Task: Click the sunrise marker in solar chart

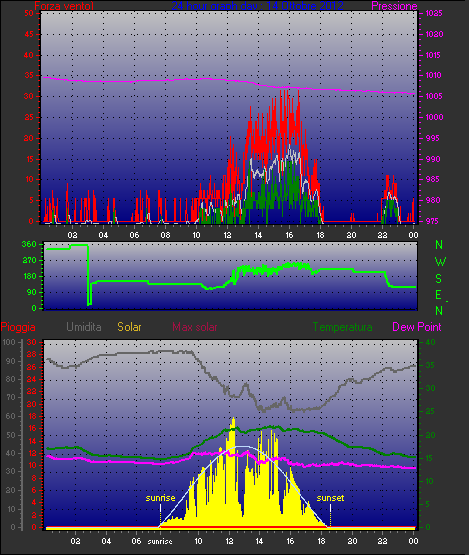Action: tap(160, 498)
